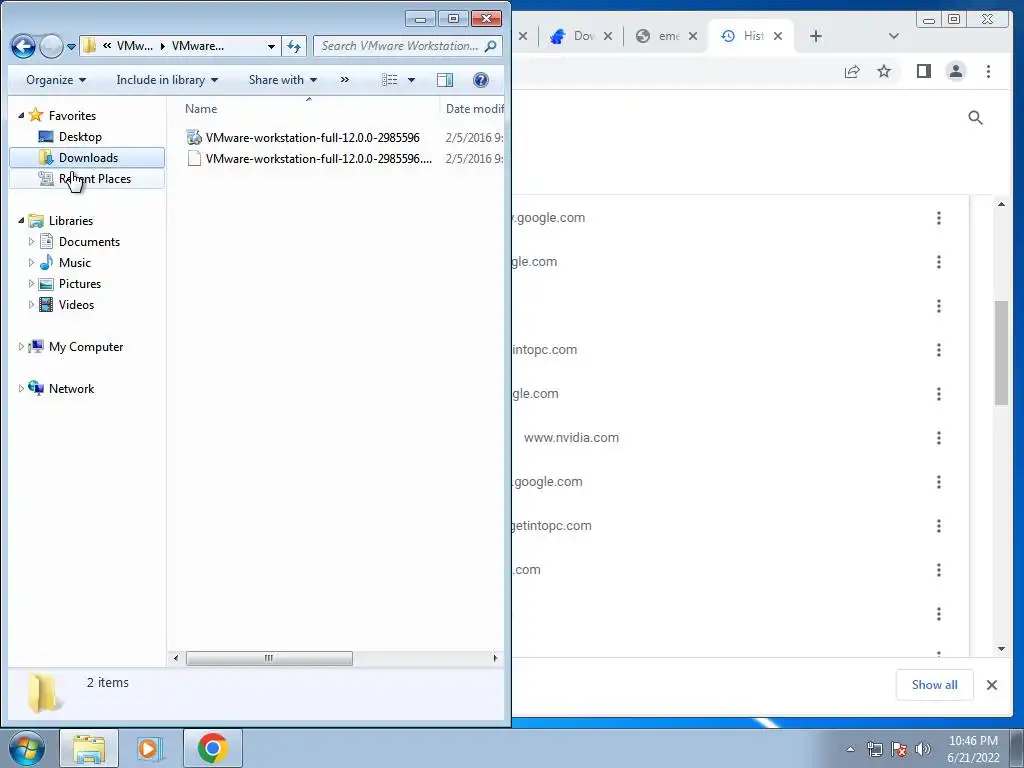This screenshot has height=768, width=1024.
Task: Click the Chrome history page scrollbar thumb
Action: [1002, 353]
